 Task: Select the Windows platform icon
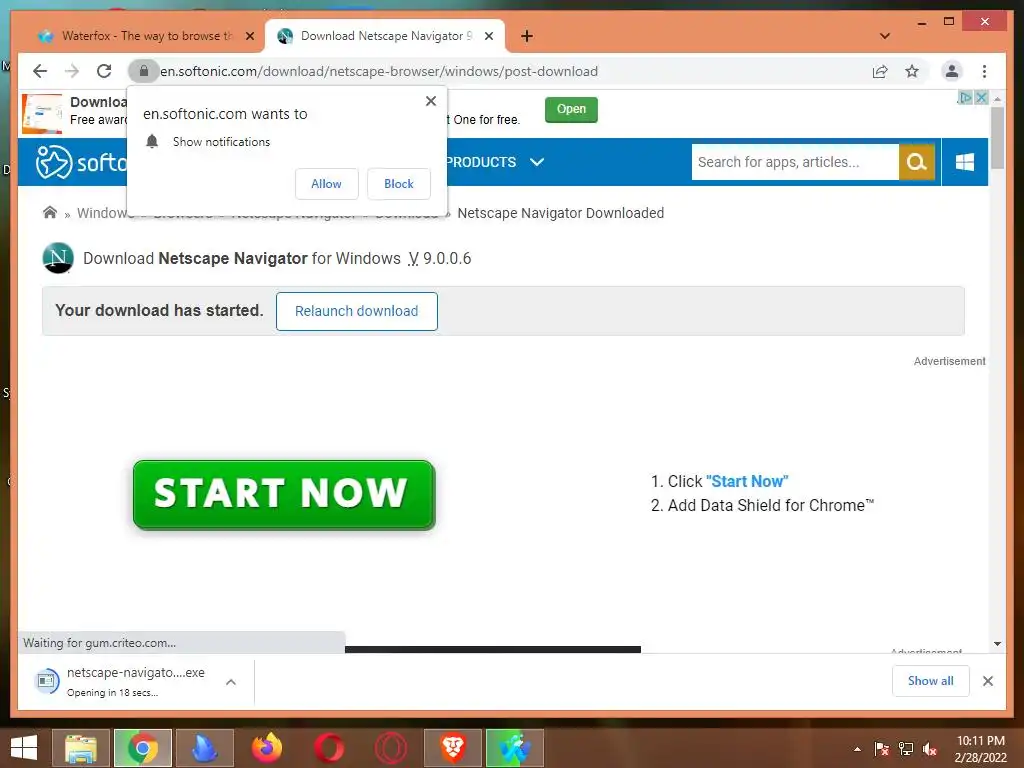pos(965,162)
